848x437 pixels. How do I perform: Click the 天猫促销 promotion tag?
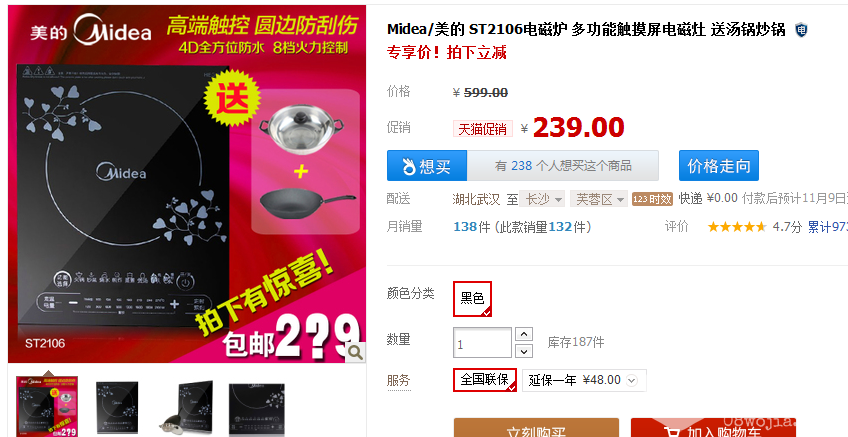[x=482, y=129]
